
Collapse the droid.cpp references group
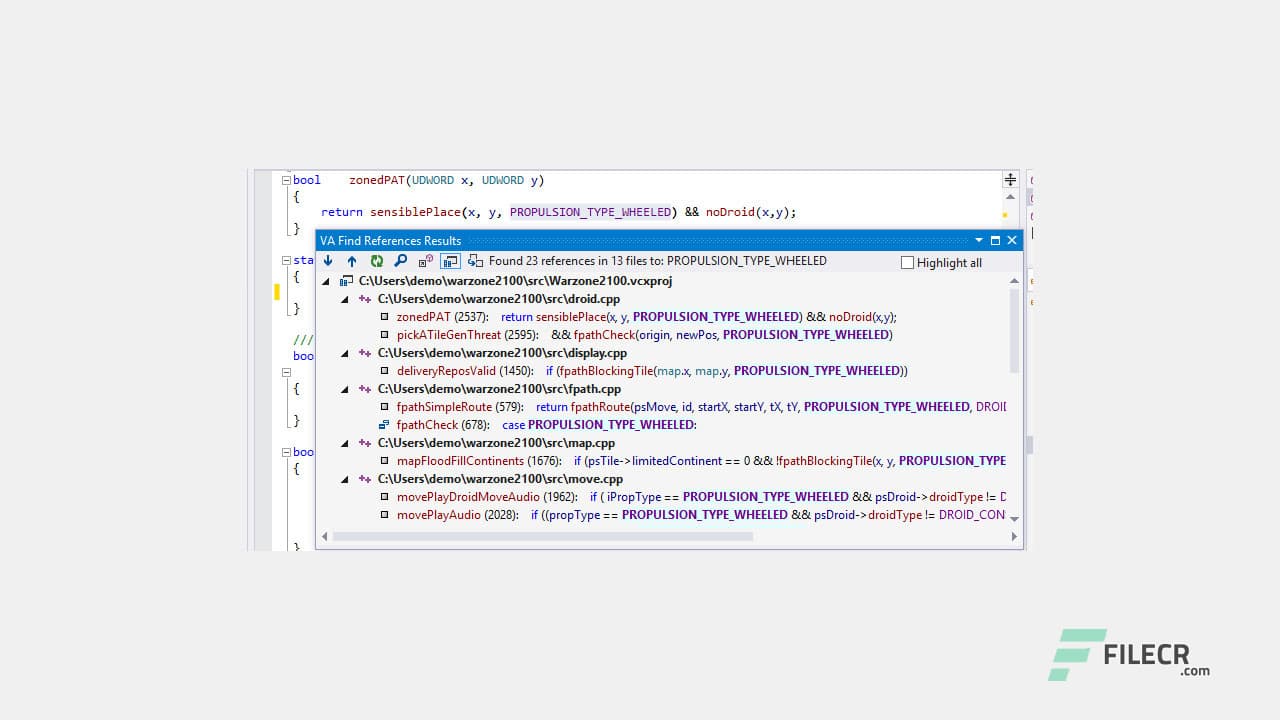[344, 298]
